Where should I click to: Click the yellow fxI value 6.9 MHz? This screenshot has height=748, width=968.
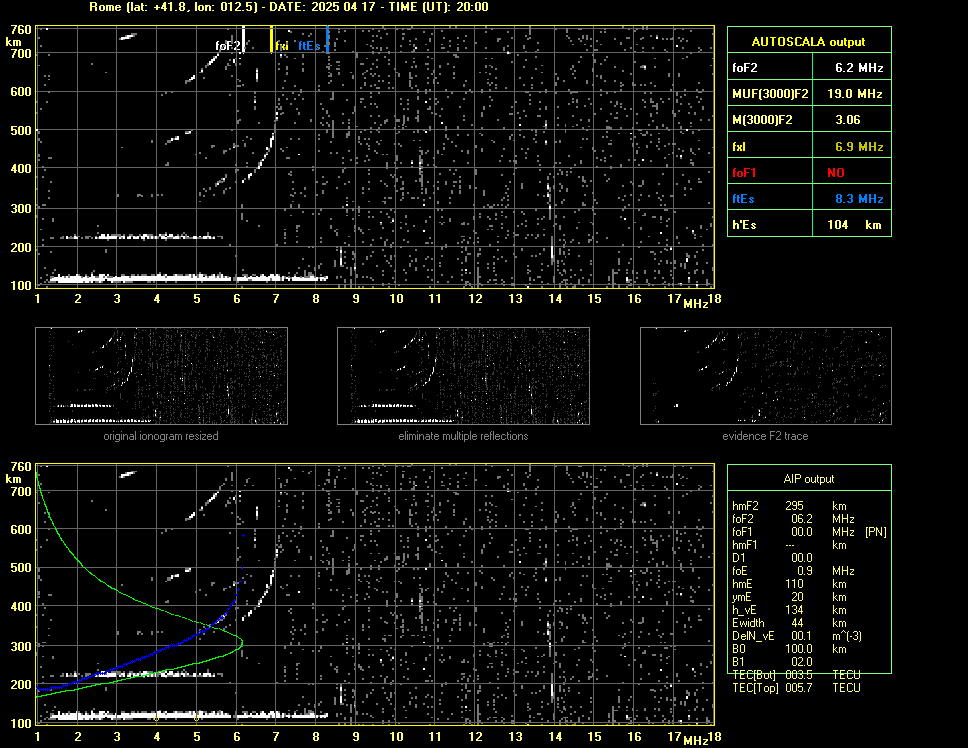pyautogui.click(x=859, y=147)
